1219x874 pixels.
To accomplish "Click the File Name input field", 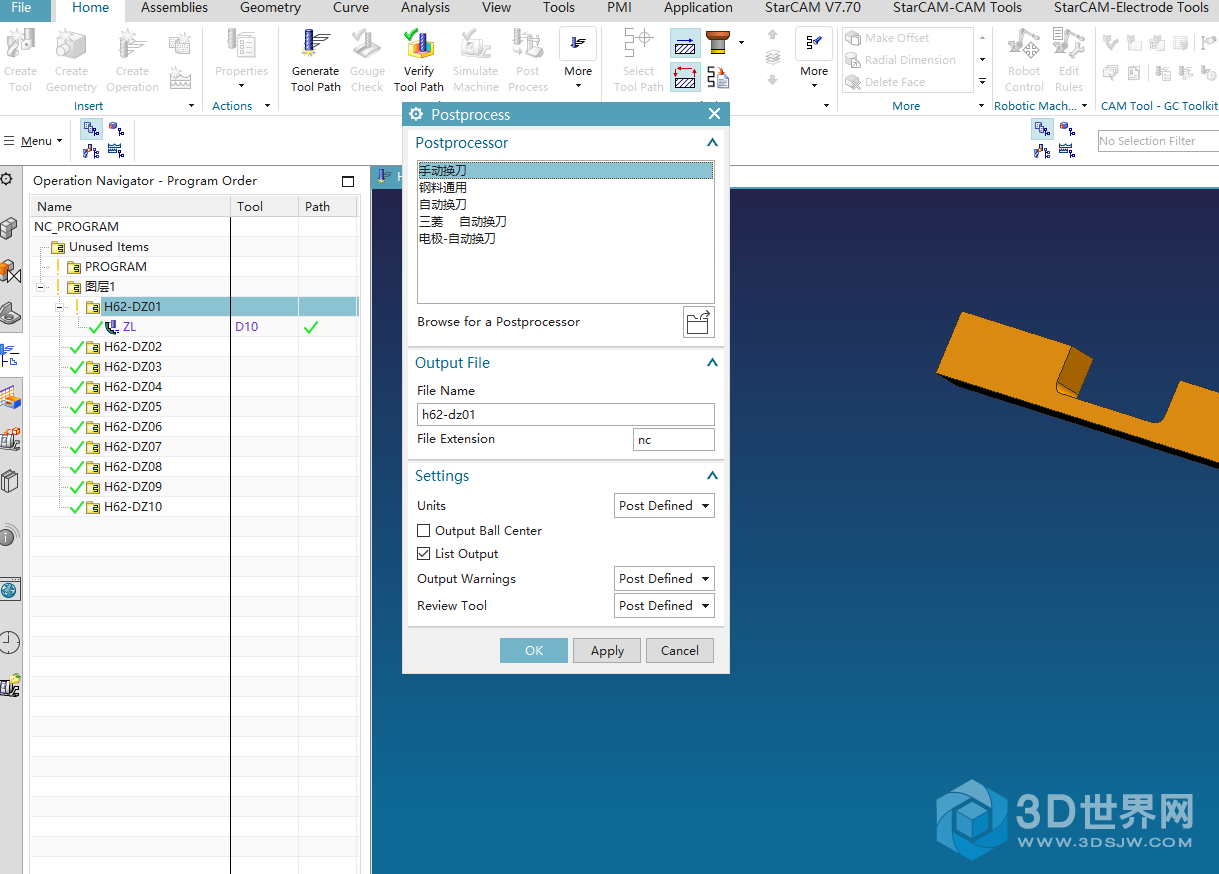I will pos(565,414).
